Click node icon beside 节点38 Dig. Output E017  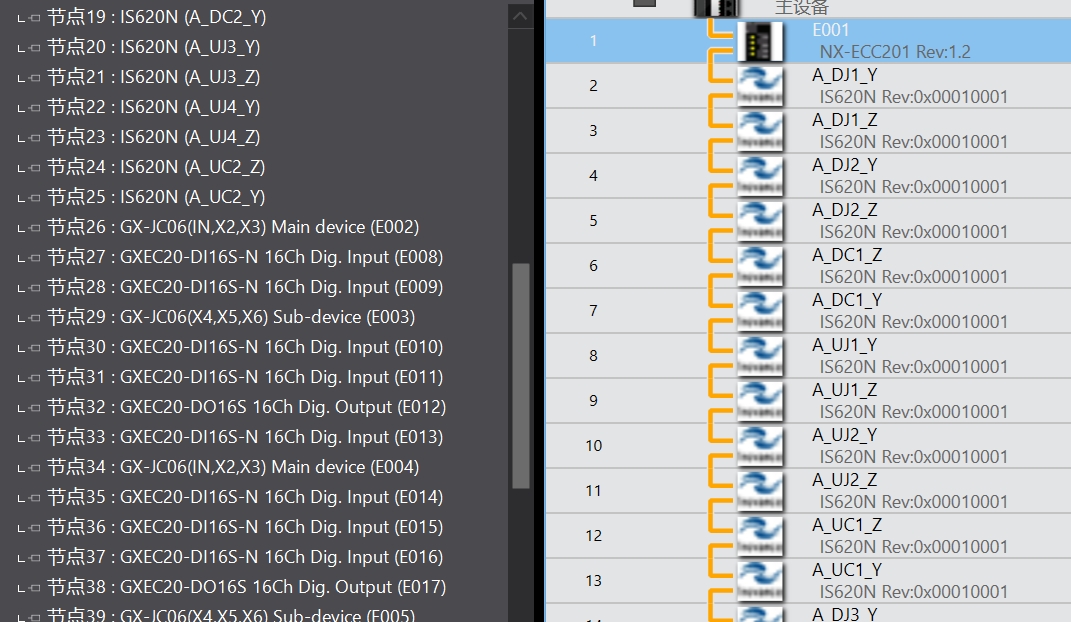coord(34,589)
